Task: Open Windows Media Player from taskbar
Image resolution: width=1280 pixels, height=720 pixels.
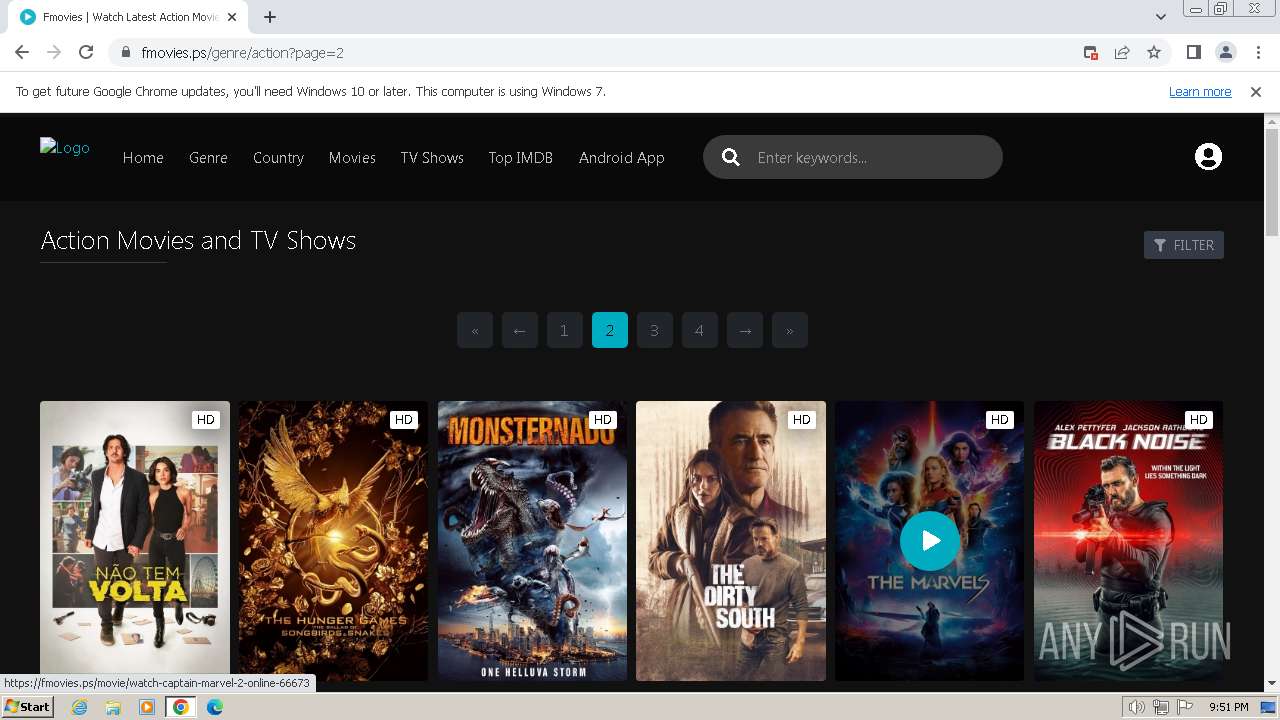Action: coord(147,707)
